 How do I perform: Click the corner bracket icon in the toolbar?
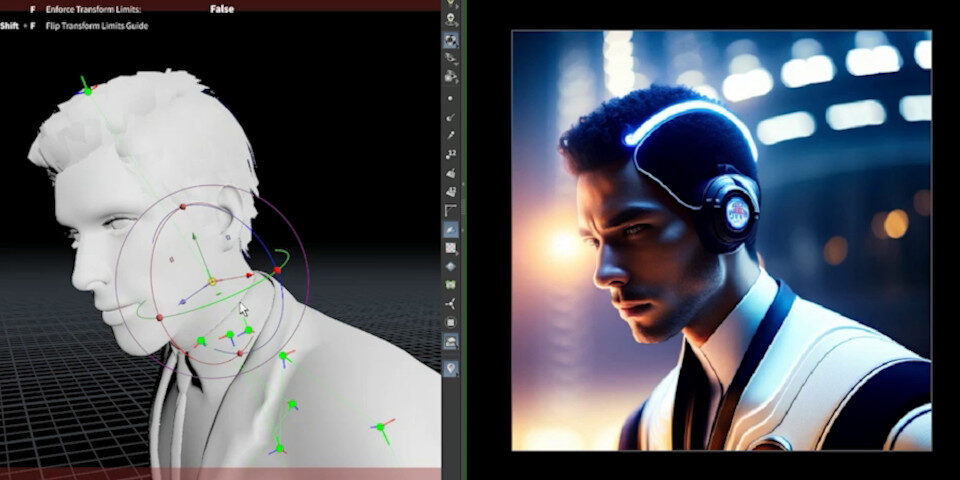pyautogui.click(x=451, y=211)
